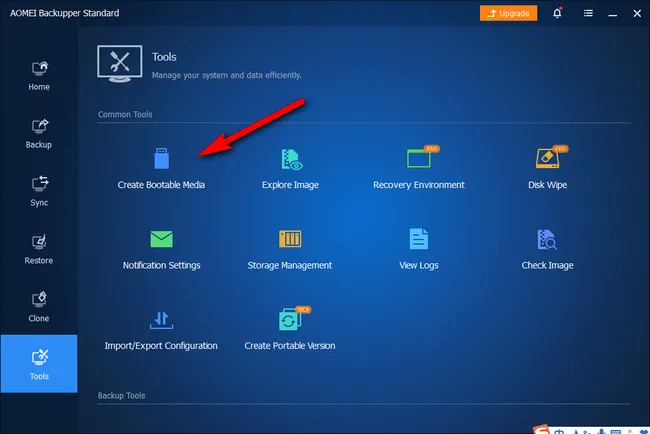Viewport: 650px width, 434px height.
Task: Open Notification Settings envelope icon
Action: click(161, 239)
